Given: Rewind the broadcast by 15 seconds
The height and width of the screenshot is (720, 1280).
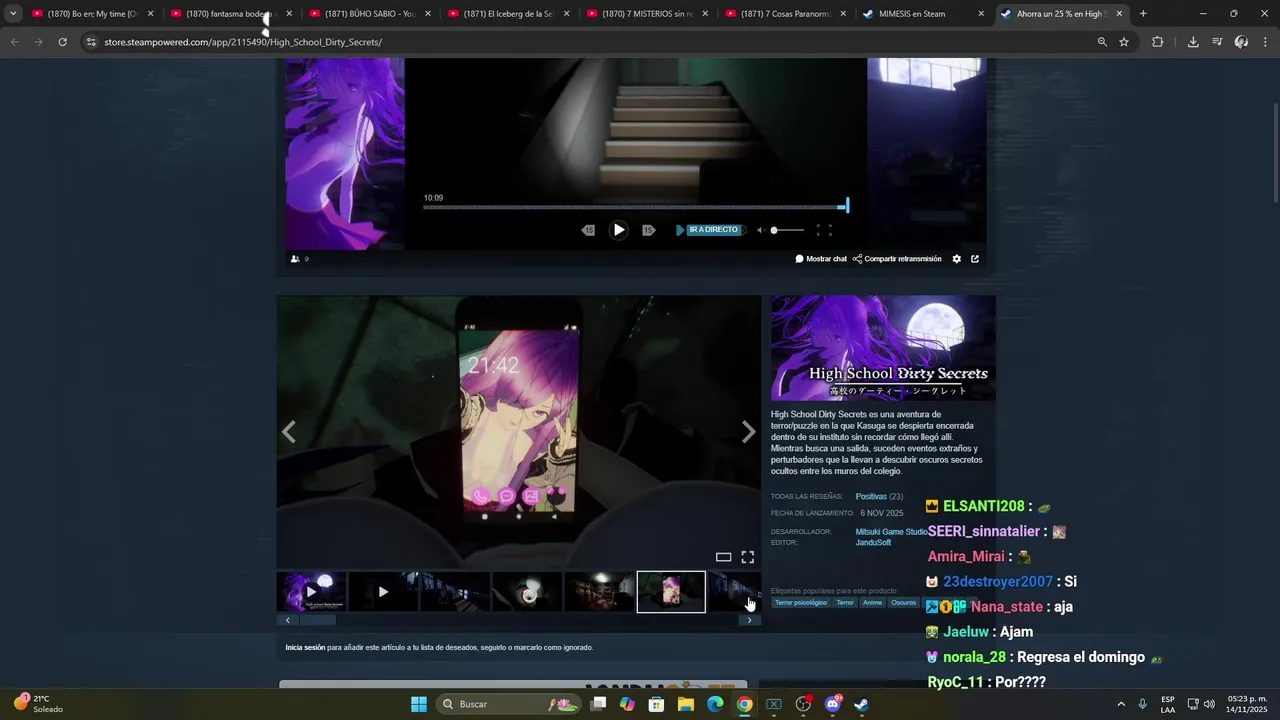Looking at the screenshot, I should coord(588,230).
